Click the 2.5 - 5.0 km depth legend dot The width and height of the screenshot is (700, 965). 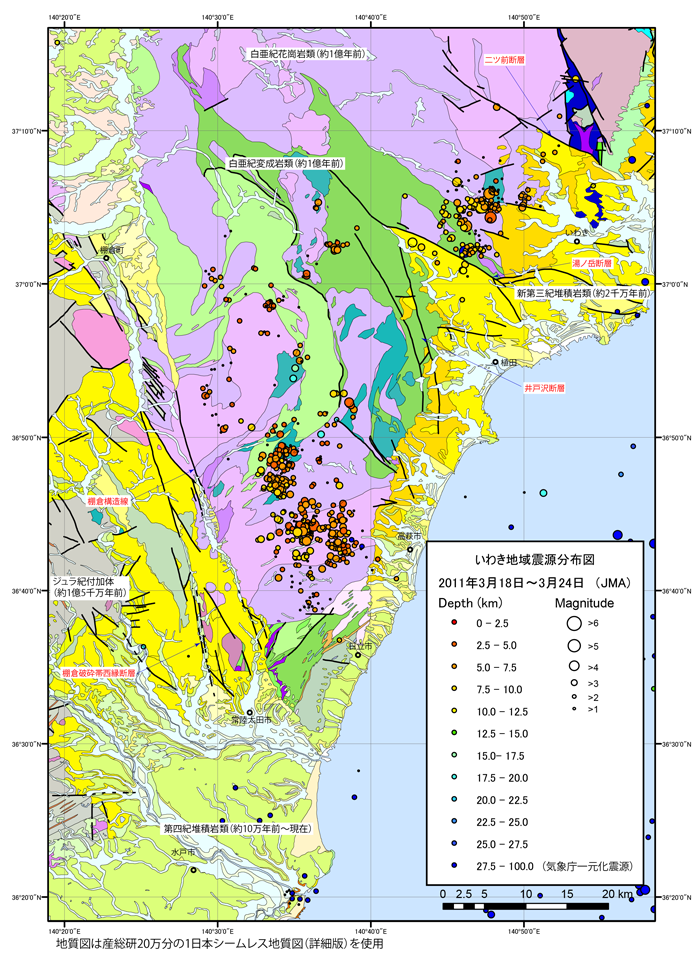(x=454, y=645)
